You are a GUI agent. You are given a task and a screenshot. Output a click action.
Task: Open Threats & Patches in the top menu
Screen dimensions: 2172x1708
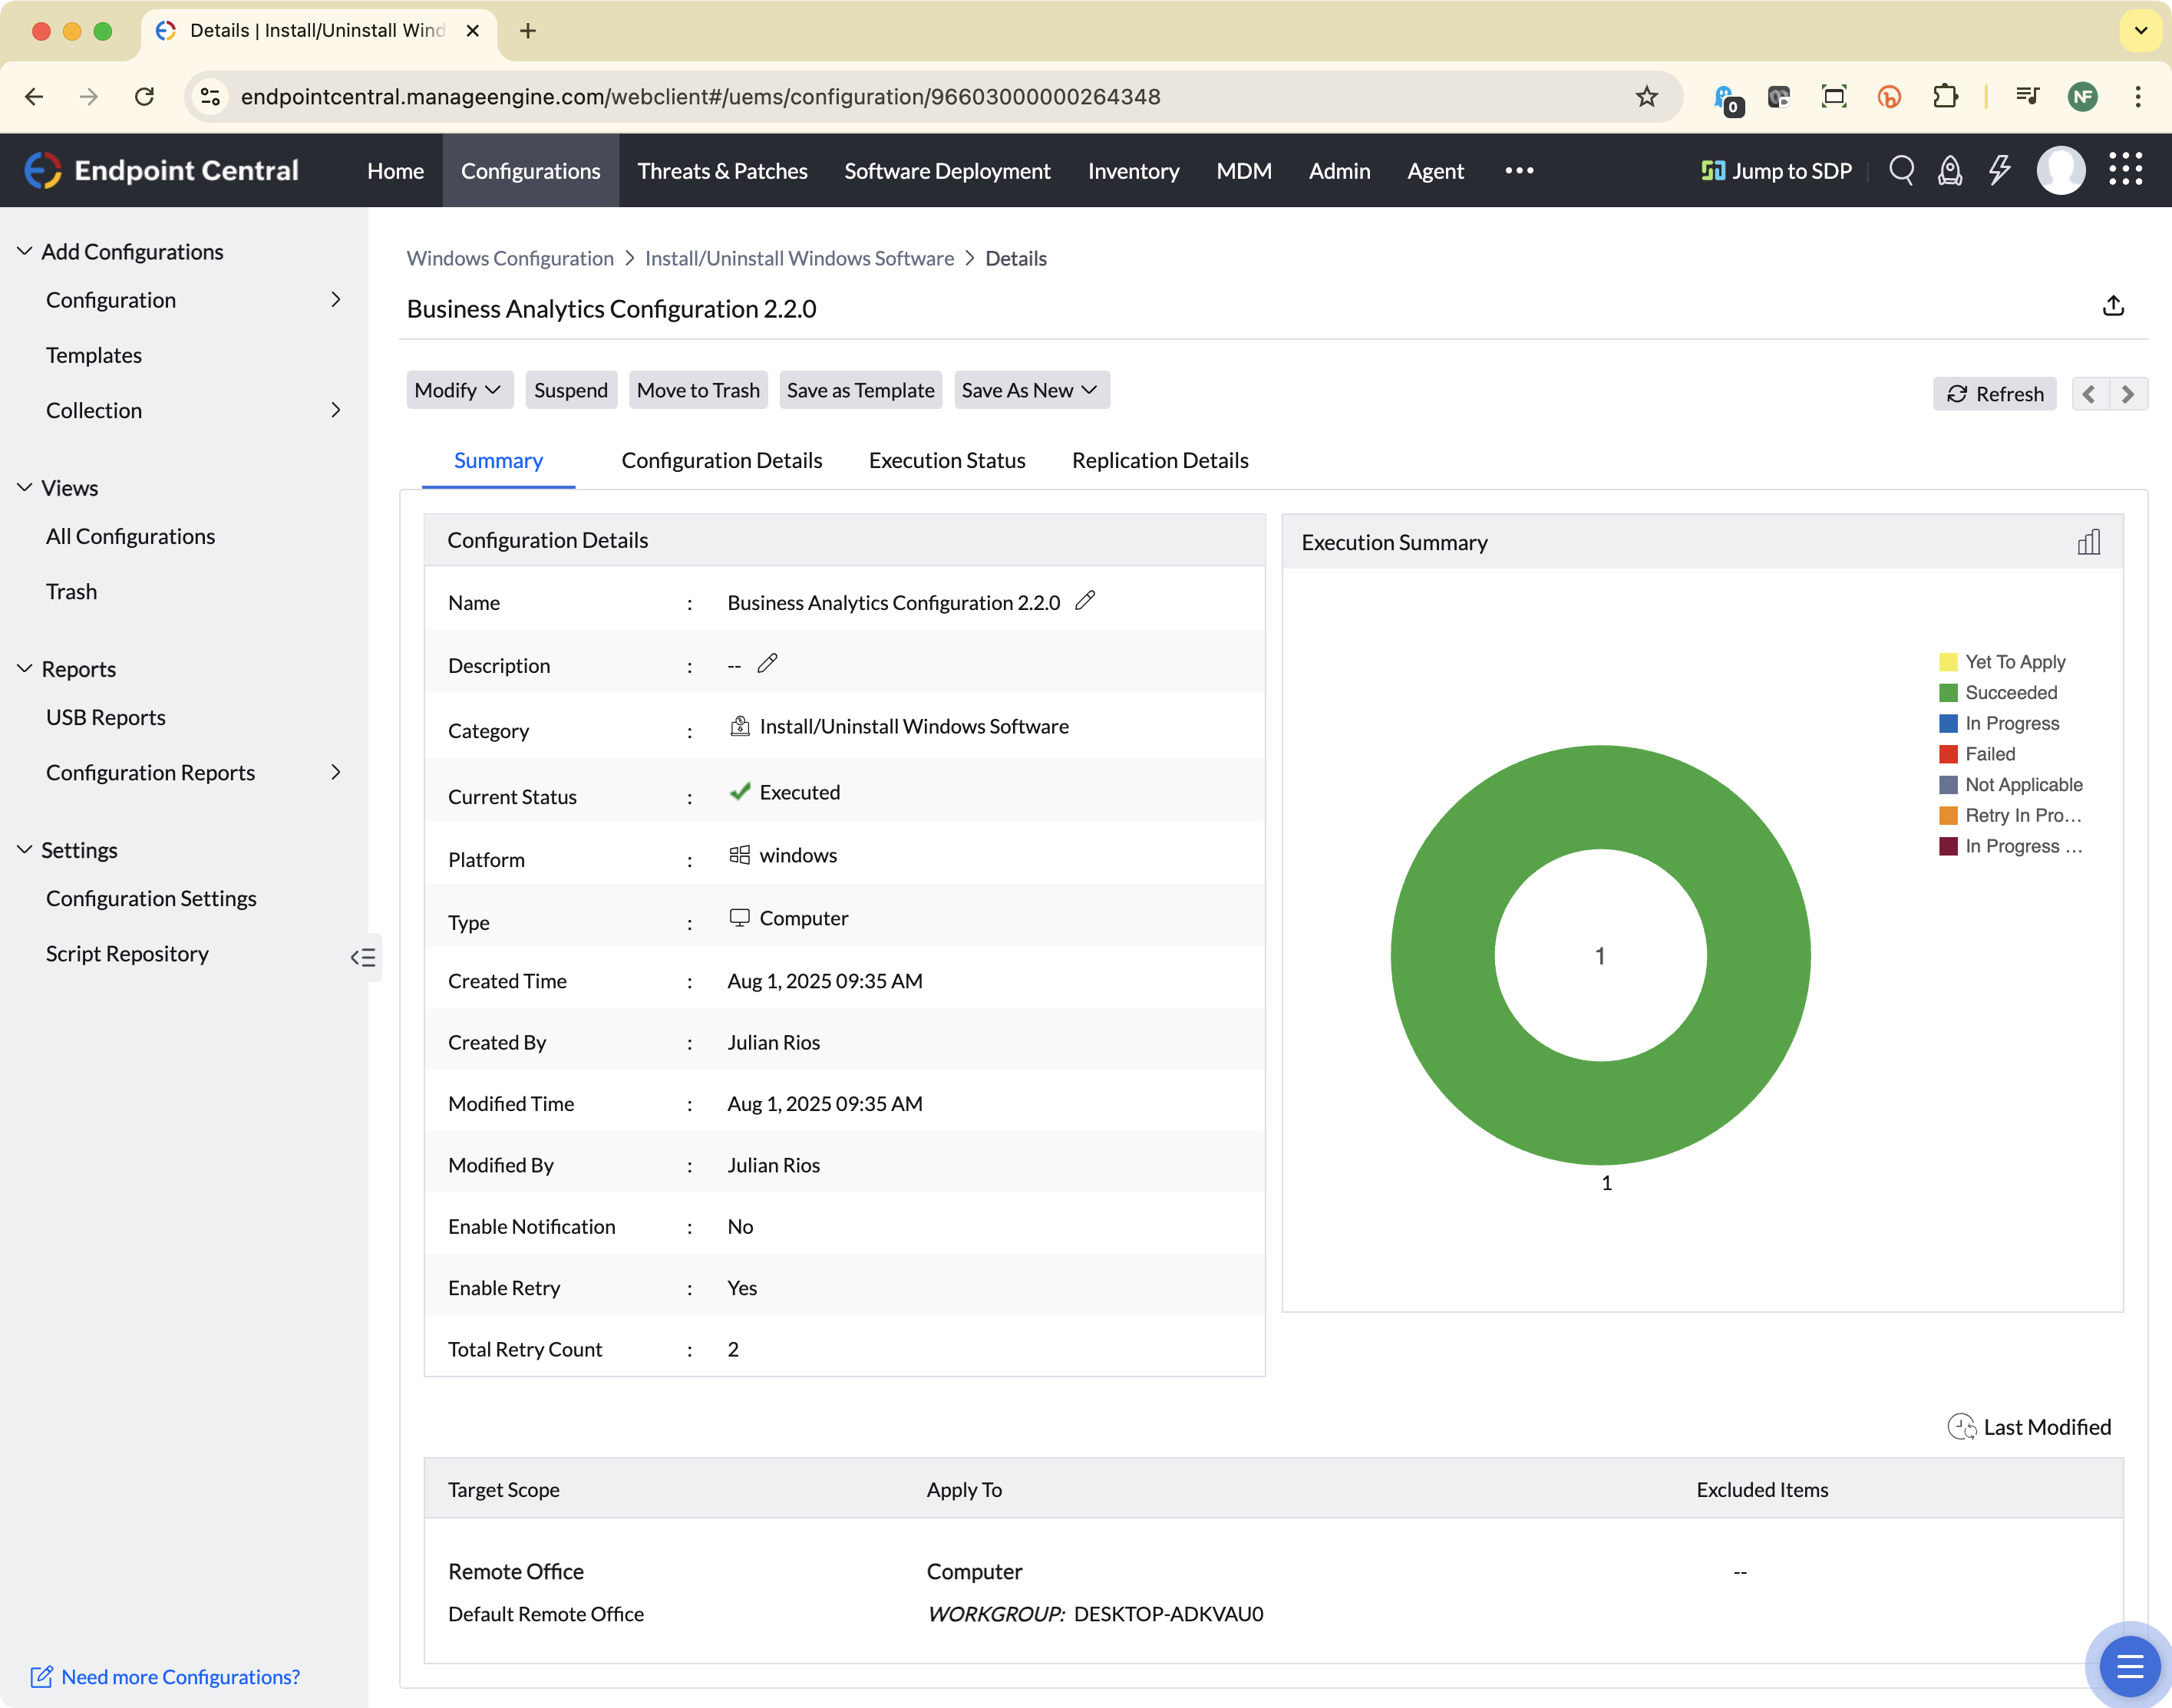click(722, 171)
